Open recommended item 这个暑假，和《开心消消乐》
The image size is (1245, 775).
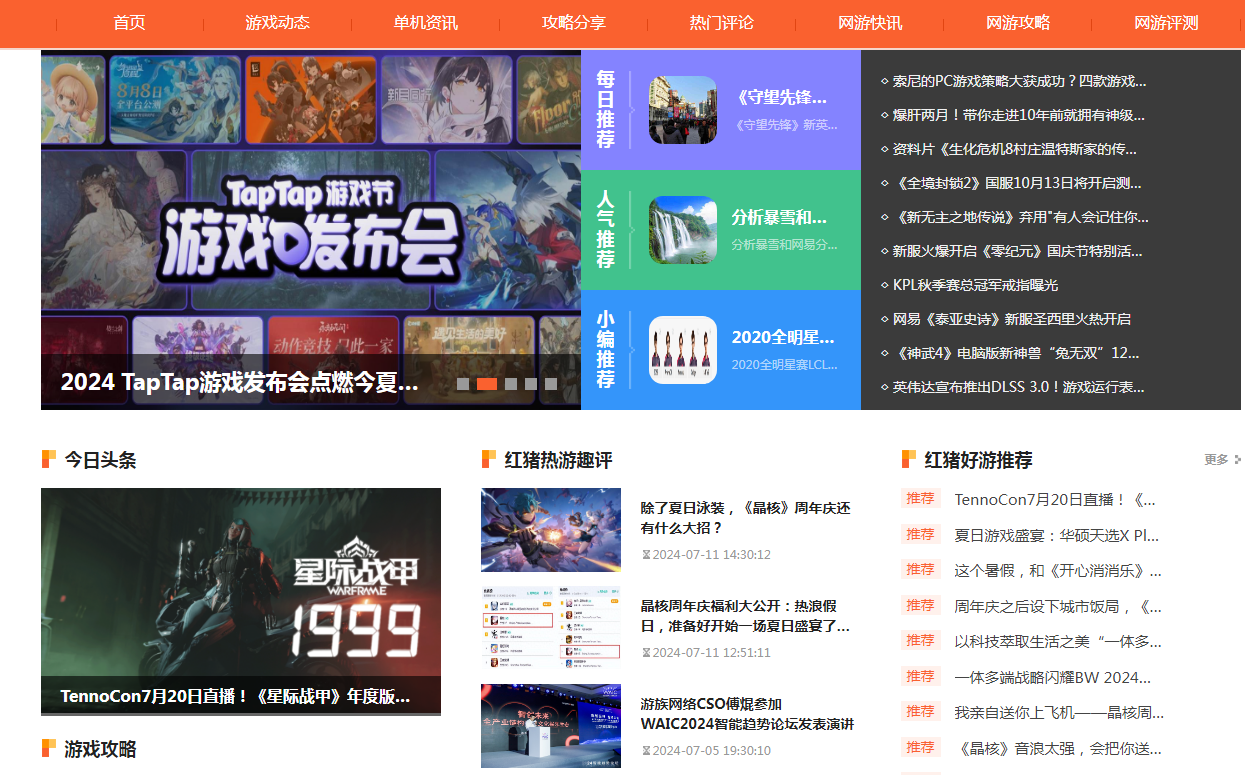pos(1058,571)
